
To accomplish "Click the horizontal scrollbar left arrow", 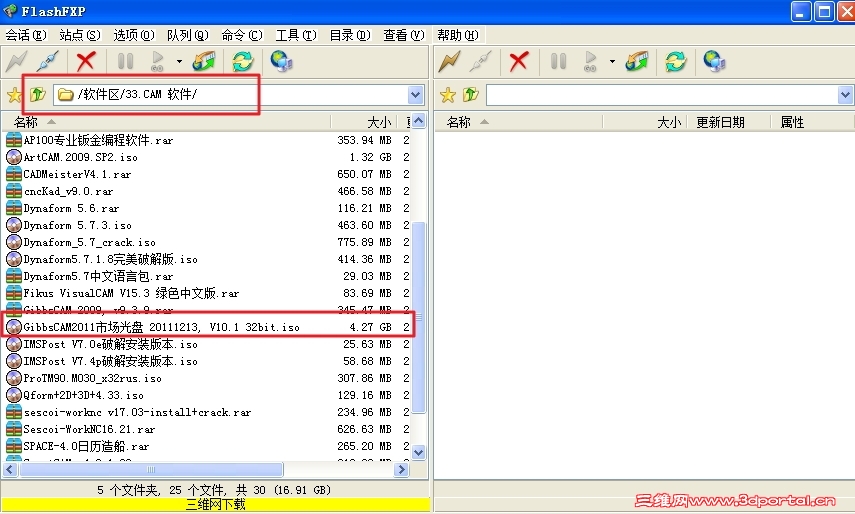I will pos(10,469).
